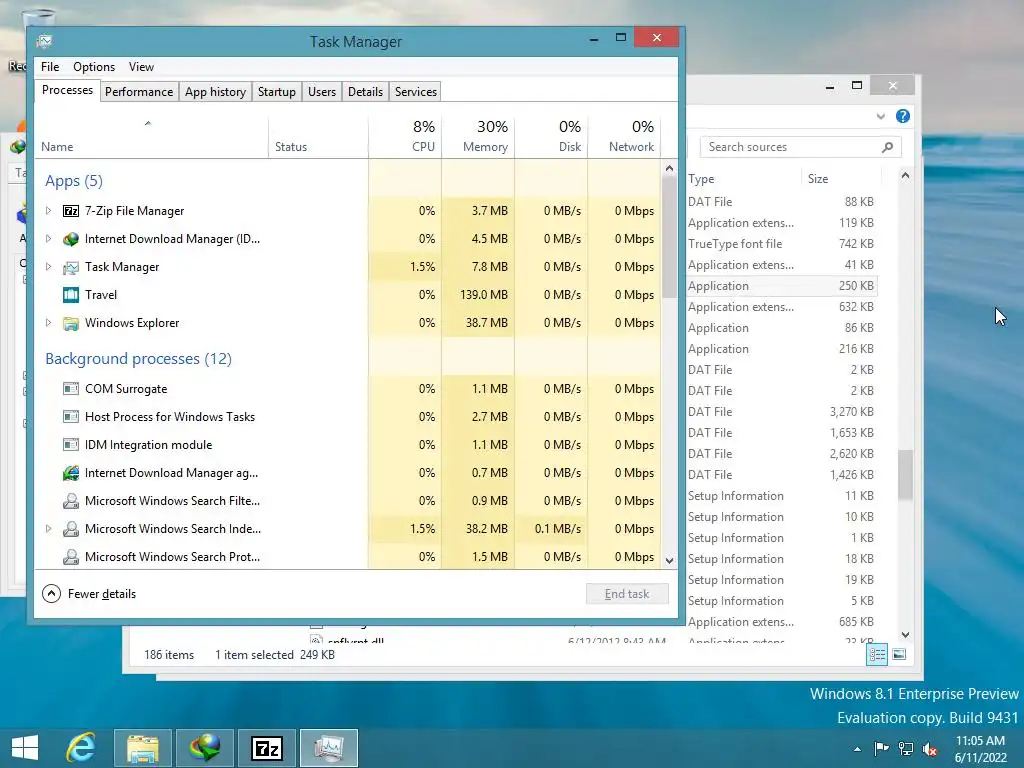1024x768 pixels.
Task: Collapse view with Fewer details
Action: click(89, 594)
